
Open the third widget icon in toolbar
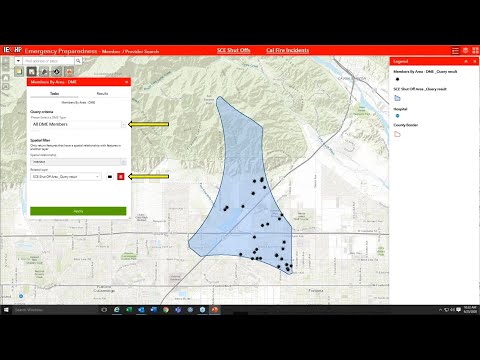(44, 72)
